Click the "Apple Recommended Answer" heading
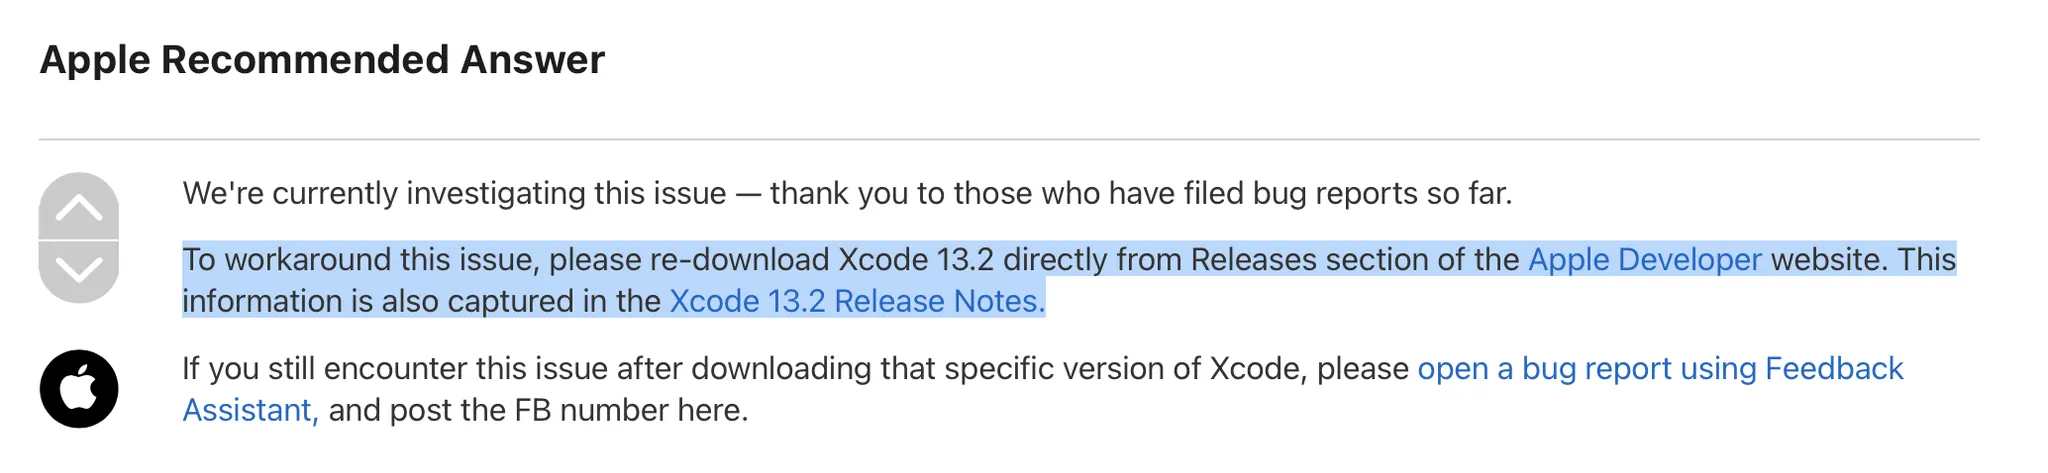This screenshot has width=2048, height=473. [x=322, y=60]
